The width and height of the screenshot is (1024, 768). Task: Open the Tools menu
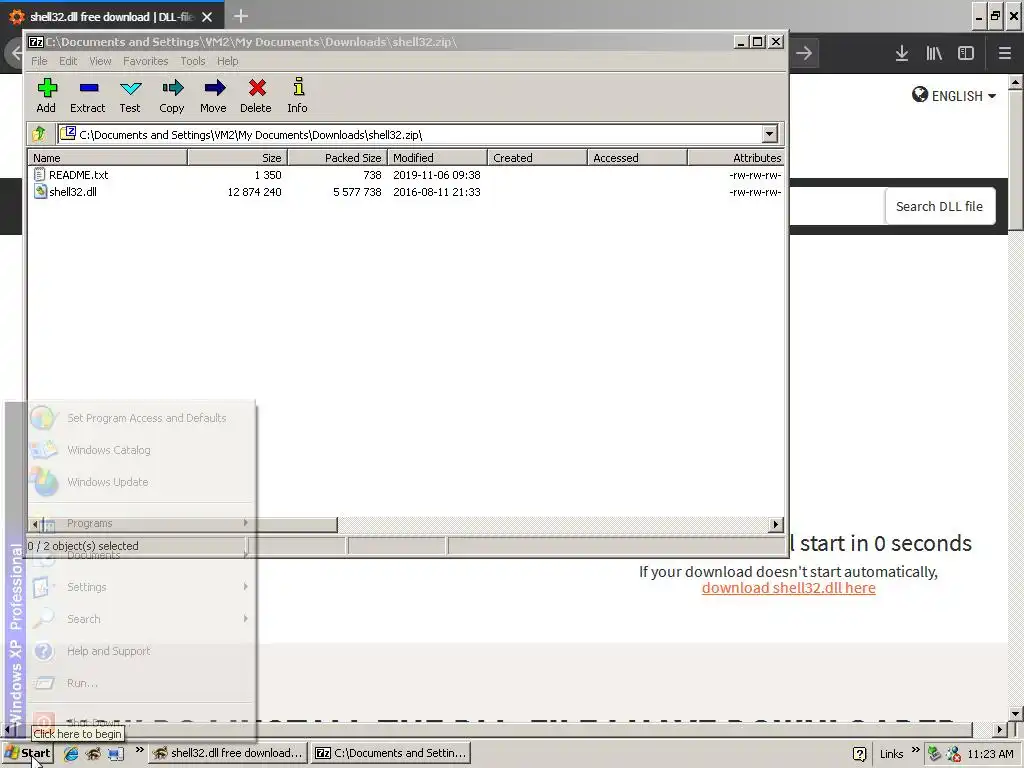[x=193, y=61]
